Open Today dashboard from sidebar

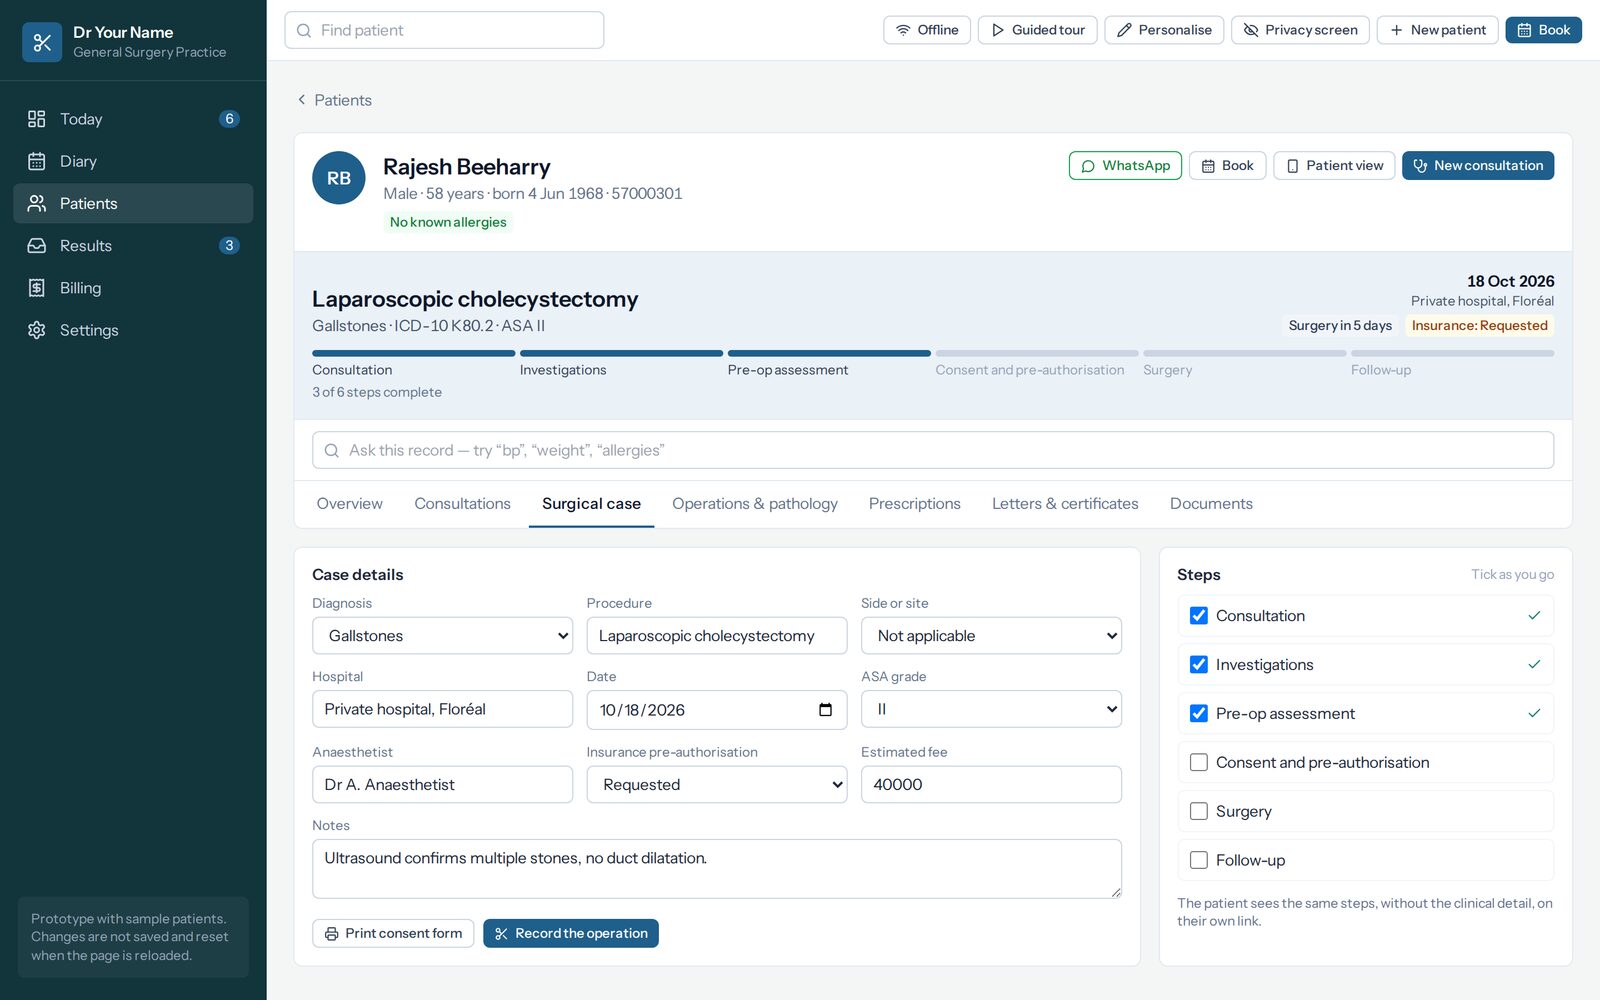133,119
